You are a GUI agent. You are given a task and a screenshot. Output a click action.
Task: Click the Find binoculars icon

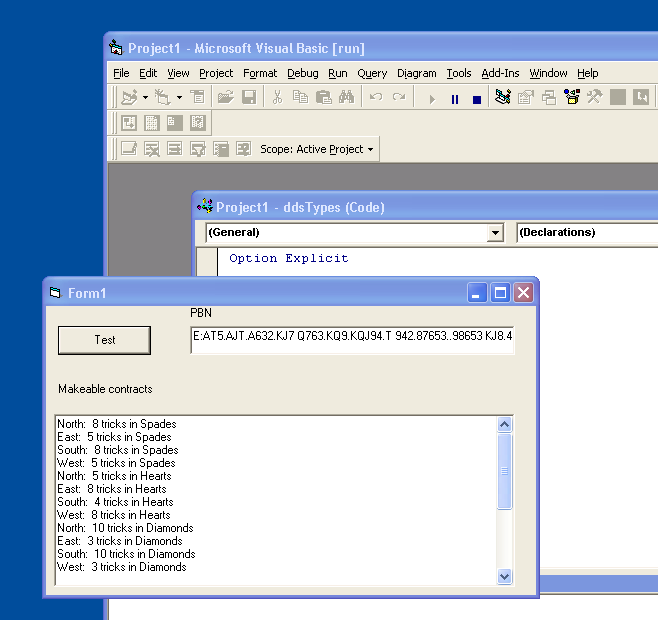coord(347,97)
